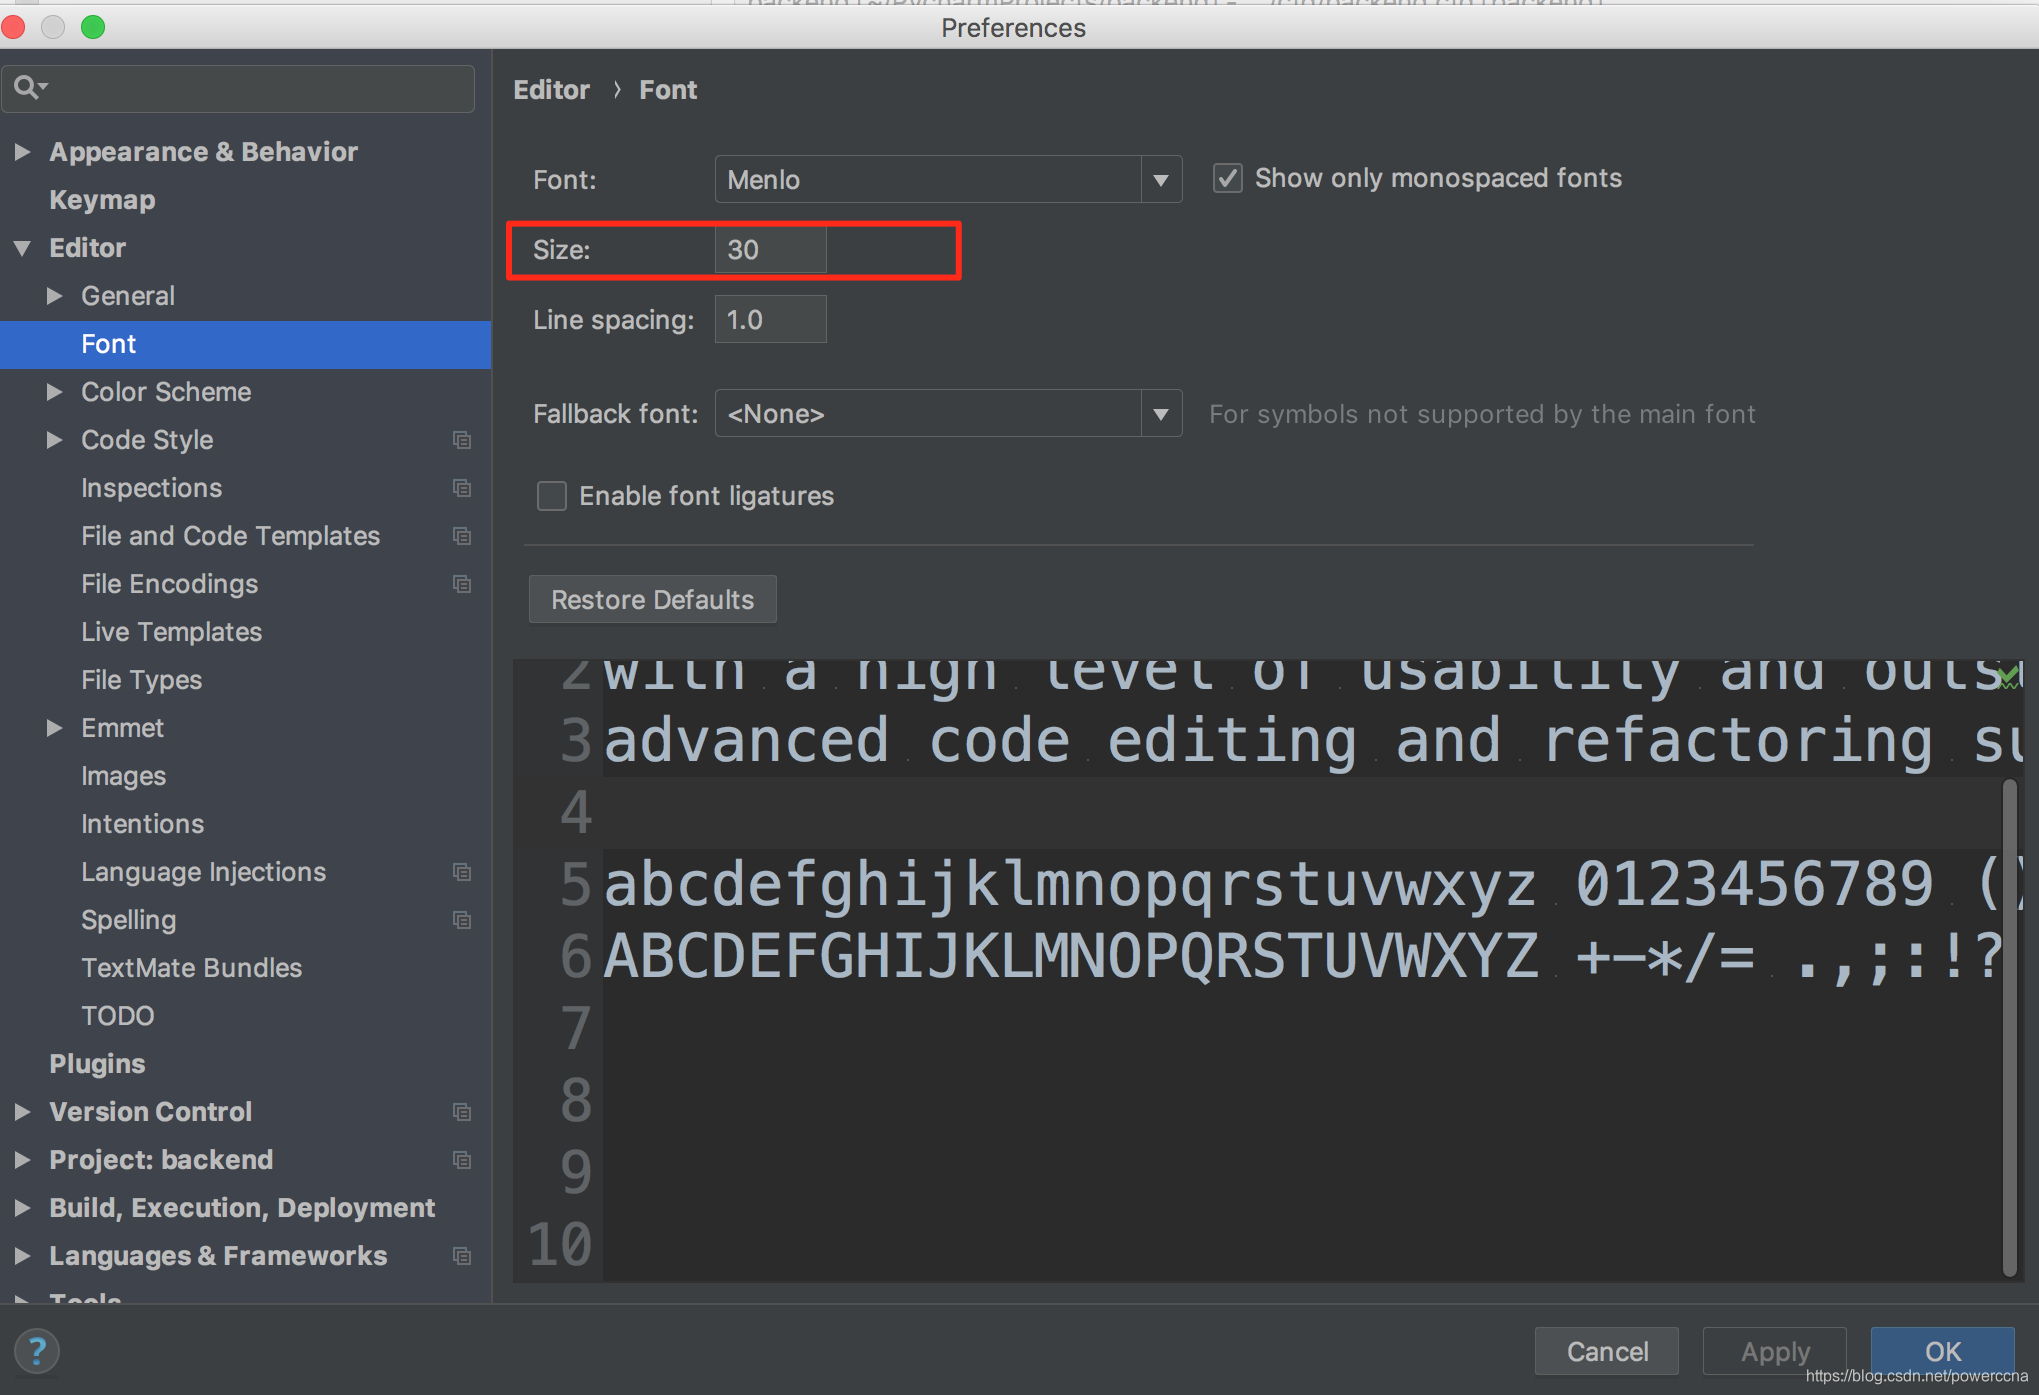Click project-level icon beside Code Style
Image resolution: width=2039 pixels, height=1395 pixels.
pos(461,440)
